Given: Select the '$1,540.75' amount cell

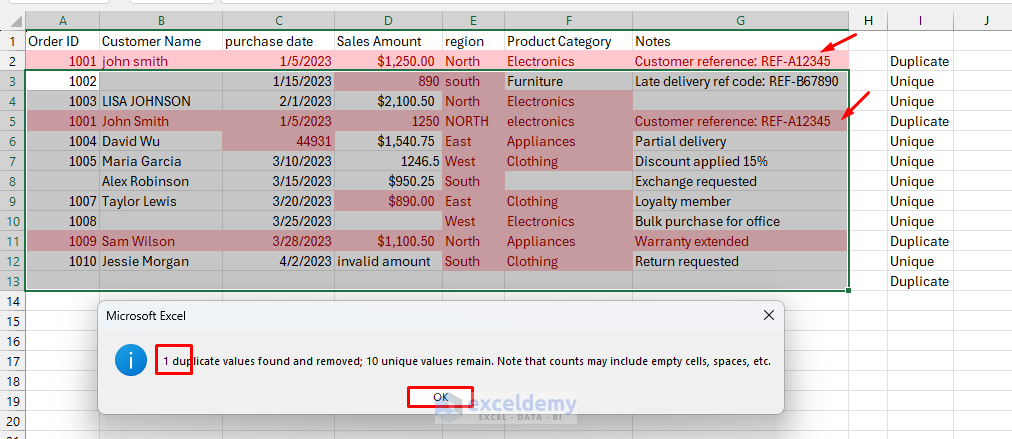Looking at the screenshot, I should [x=388, y=141].
